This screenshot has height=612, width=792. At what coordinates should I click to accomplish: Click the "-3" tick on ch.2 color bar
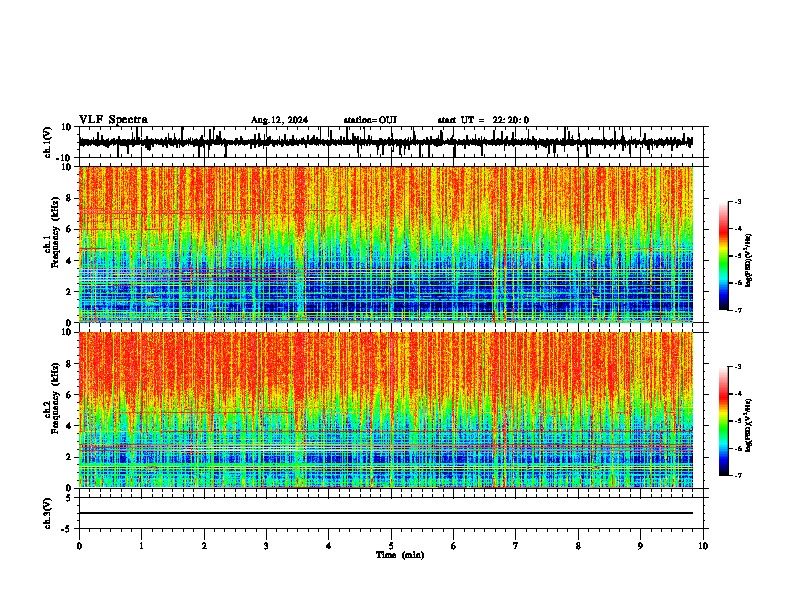click(737, 367)
